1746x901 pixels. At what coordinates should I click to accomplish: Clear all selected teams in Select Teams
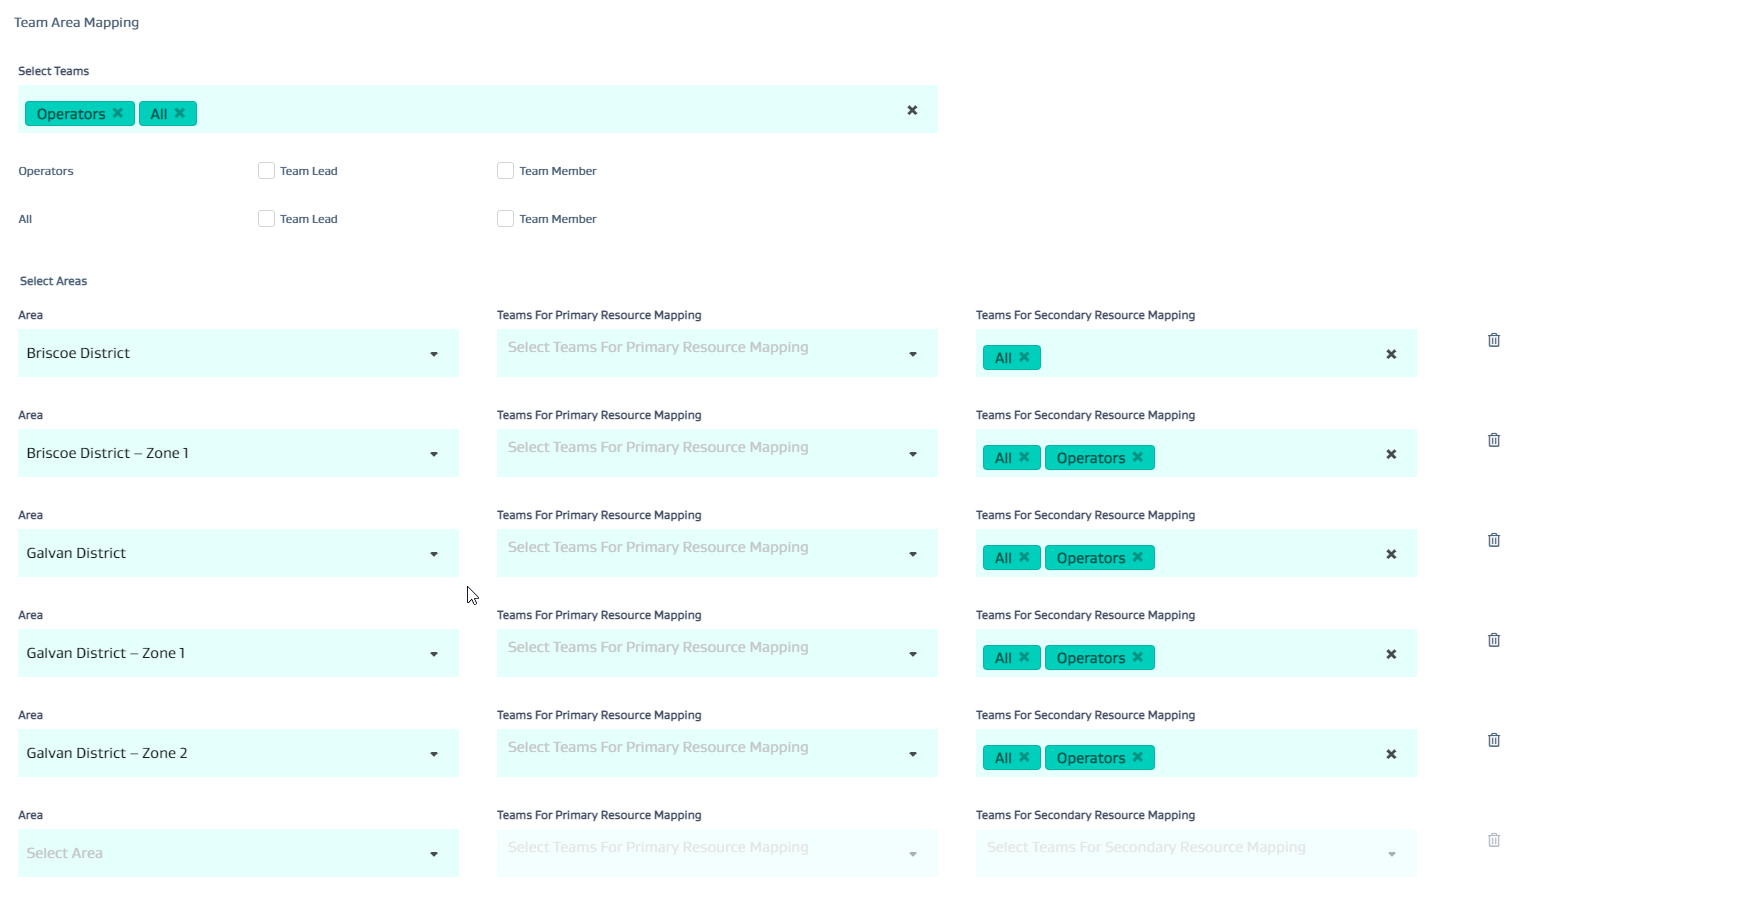point(912,110)
